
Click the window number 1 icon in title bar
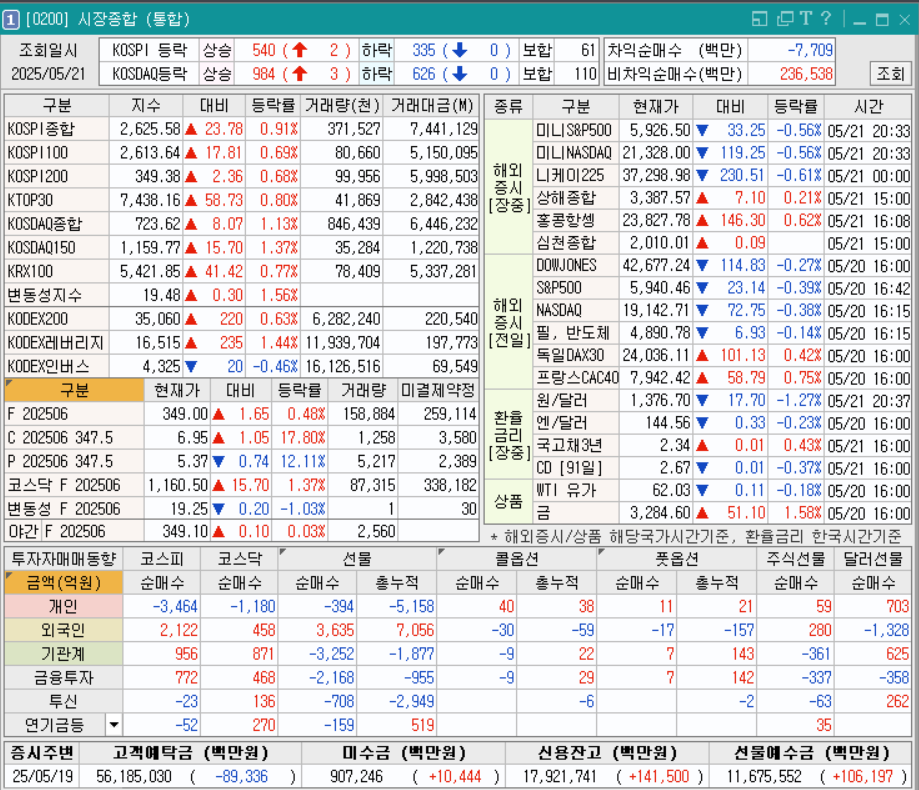pos(11,19)
